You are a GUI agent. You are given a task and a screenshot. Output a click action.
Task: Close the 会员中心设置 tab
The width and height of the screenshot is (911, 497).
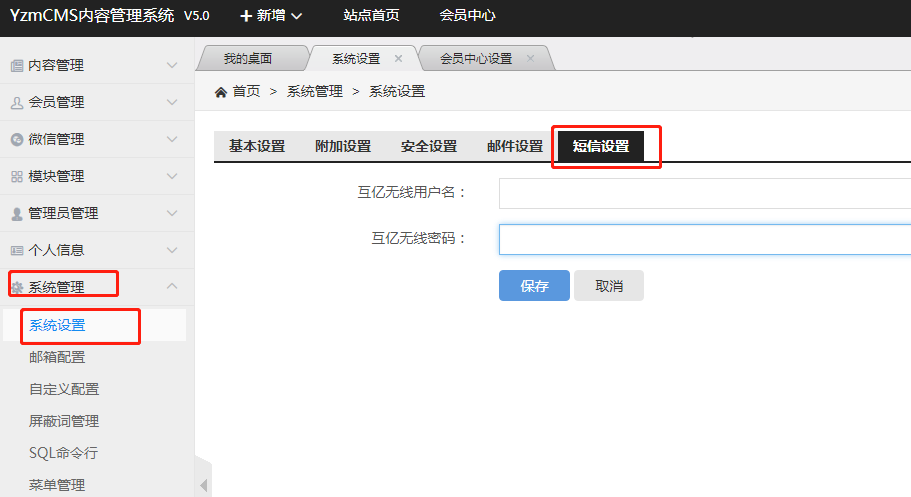point(530,58)
